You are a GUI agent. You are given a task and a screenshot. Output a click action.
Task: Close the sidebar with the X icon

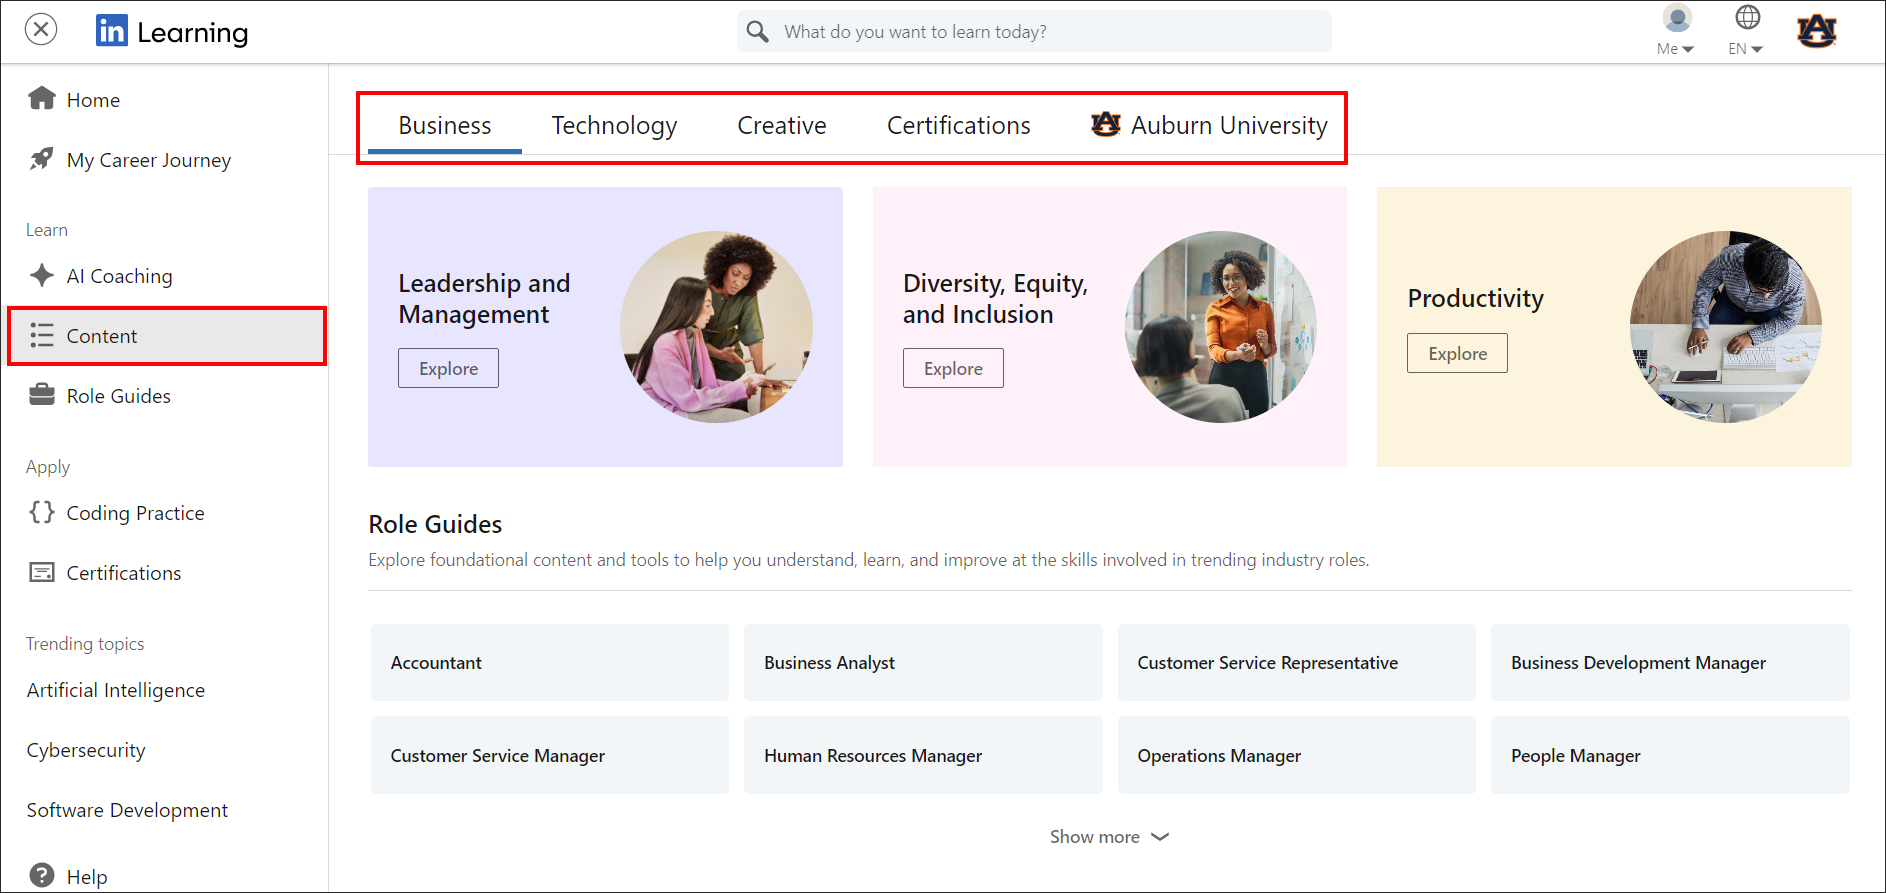[x=41, y=30]
